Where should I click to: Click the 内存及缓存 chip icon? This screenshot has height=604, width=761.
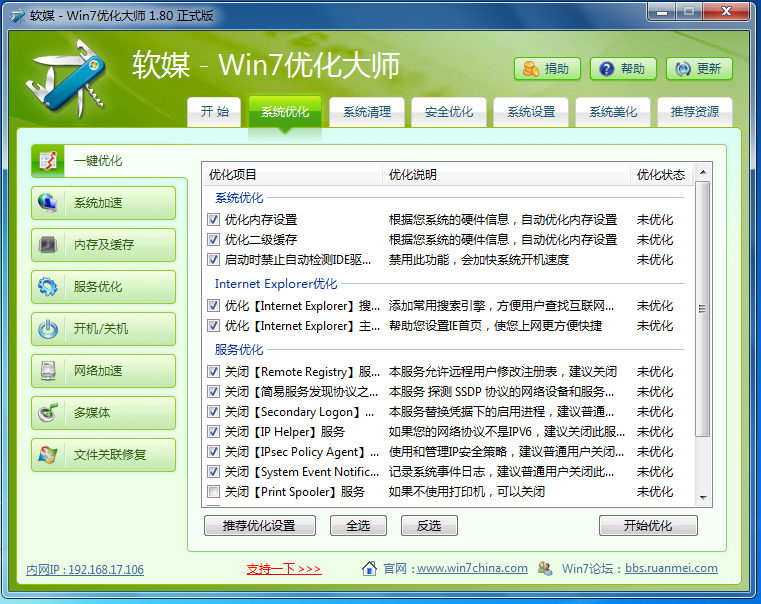tap(48, 245)
